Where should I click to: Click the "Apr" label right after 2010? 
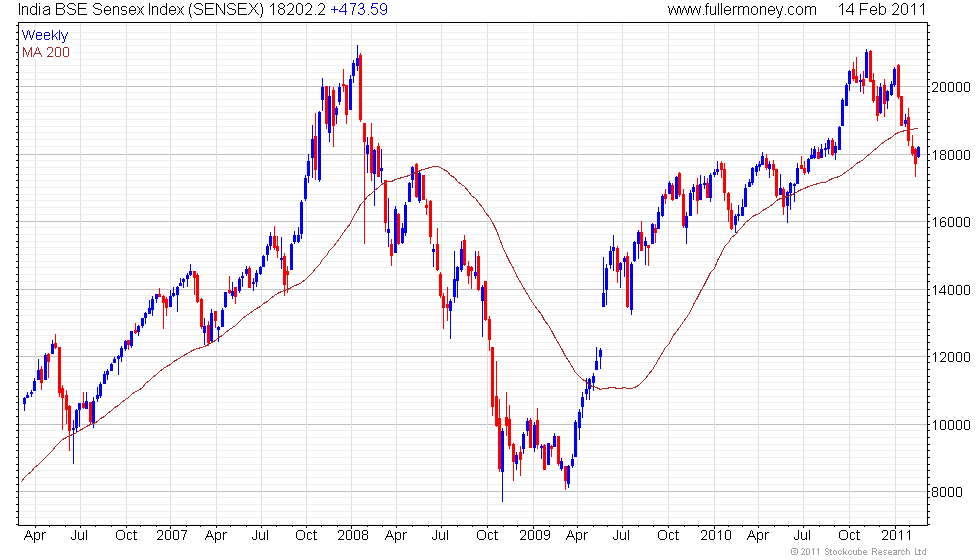(758, 536)
